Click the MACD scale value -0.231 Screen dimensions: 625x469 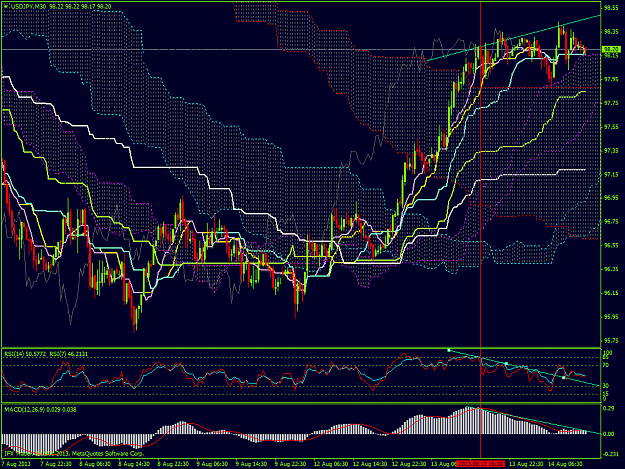[x=610, y=454]
